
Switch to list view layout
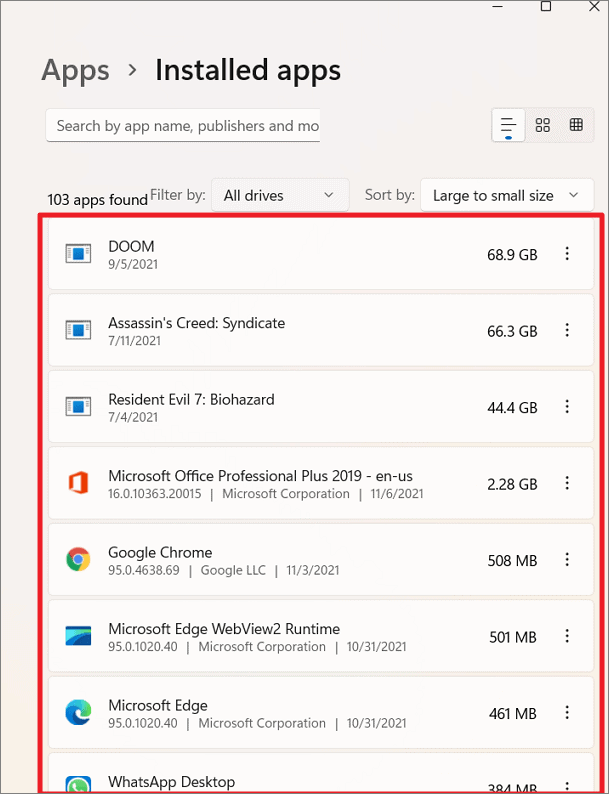tap(508, 125)
